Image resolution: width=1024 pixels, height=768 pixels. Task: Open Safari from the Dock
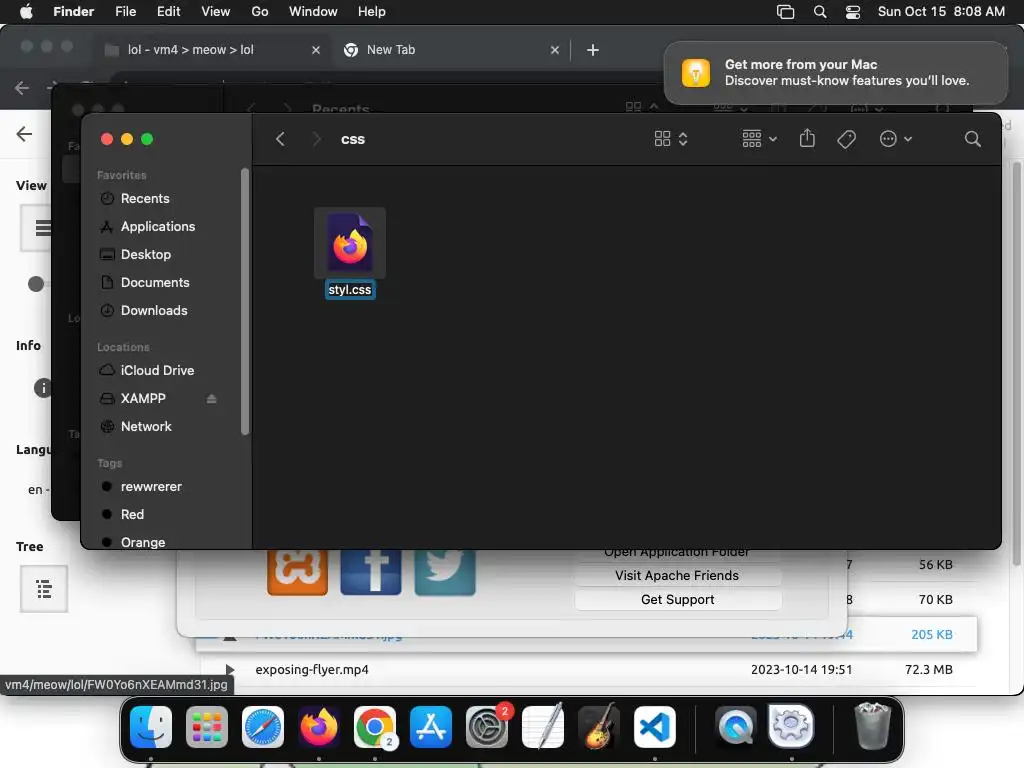coord(263,727)
